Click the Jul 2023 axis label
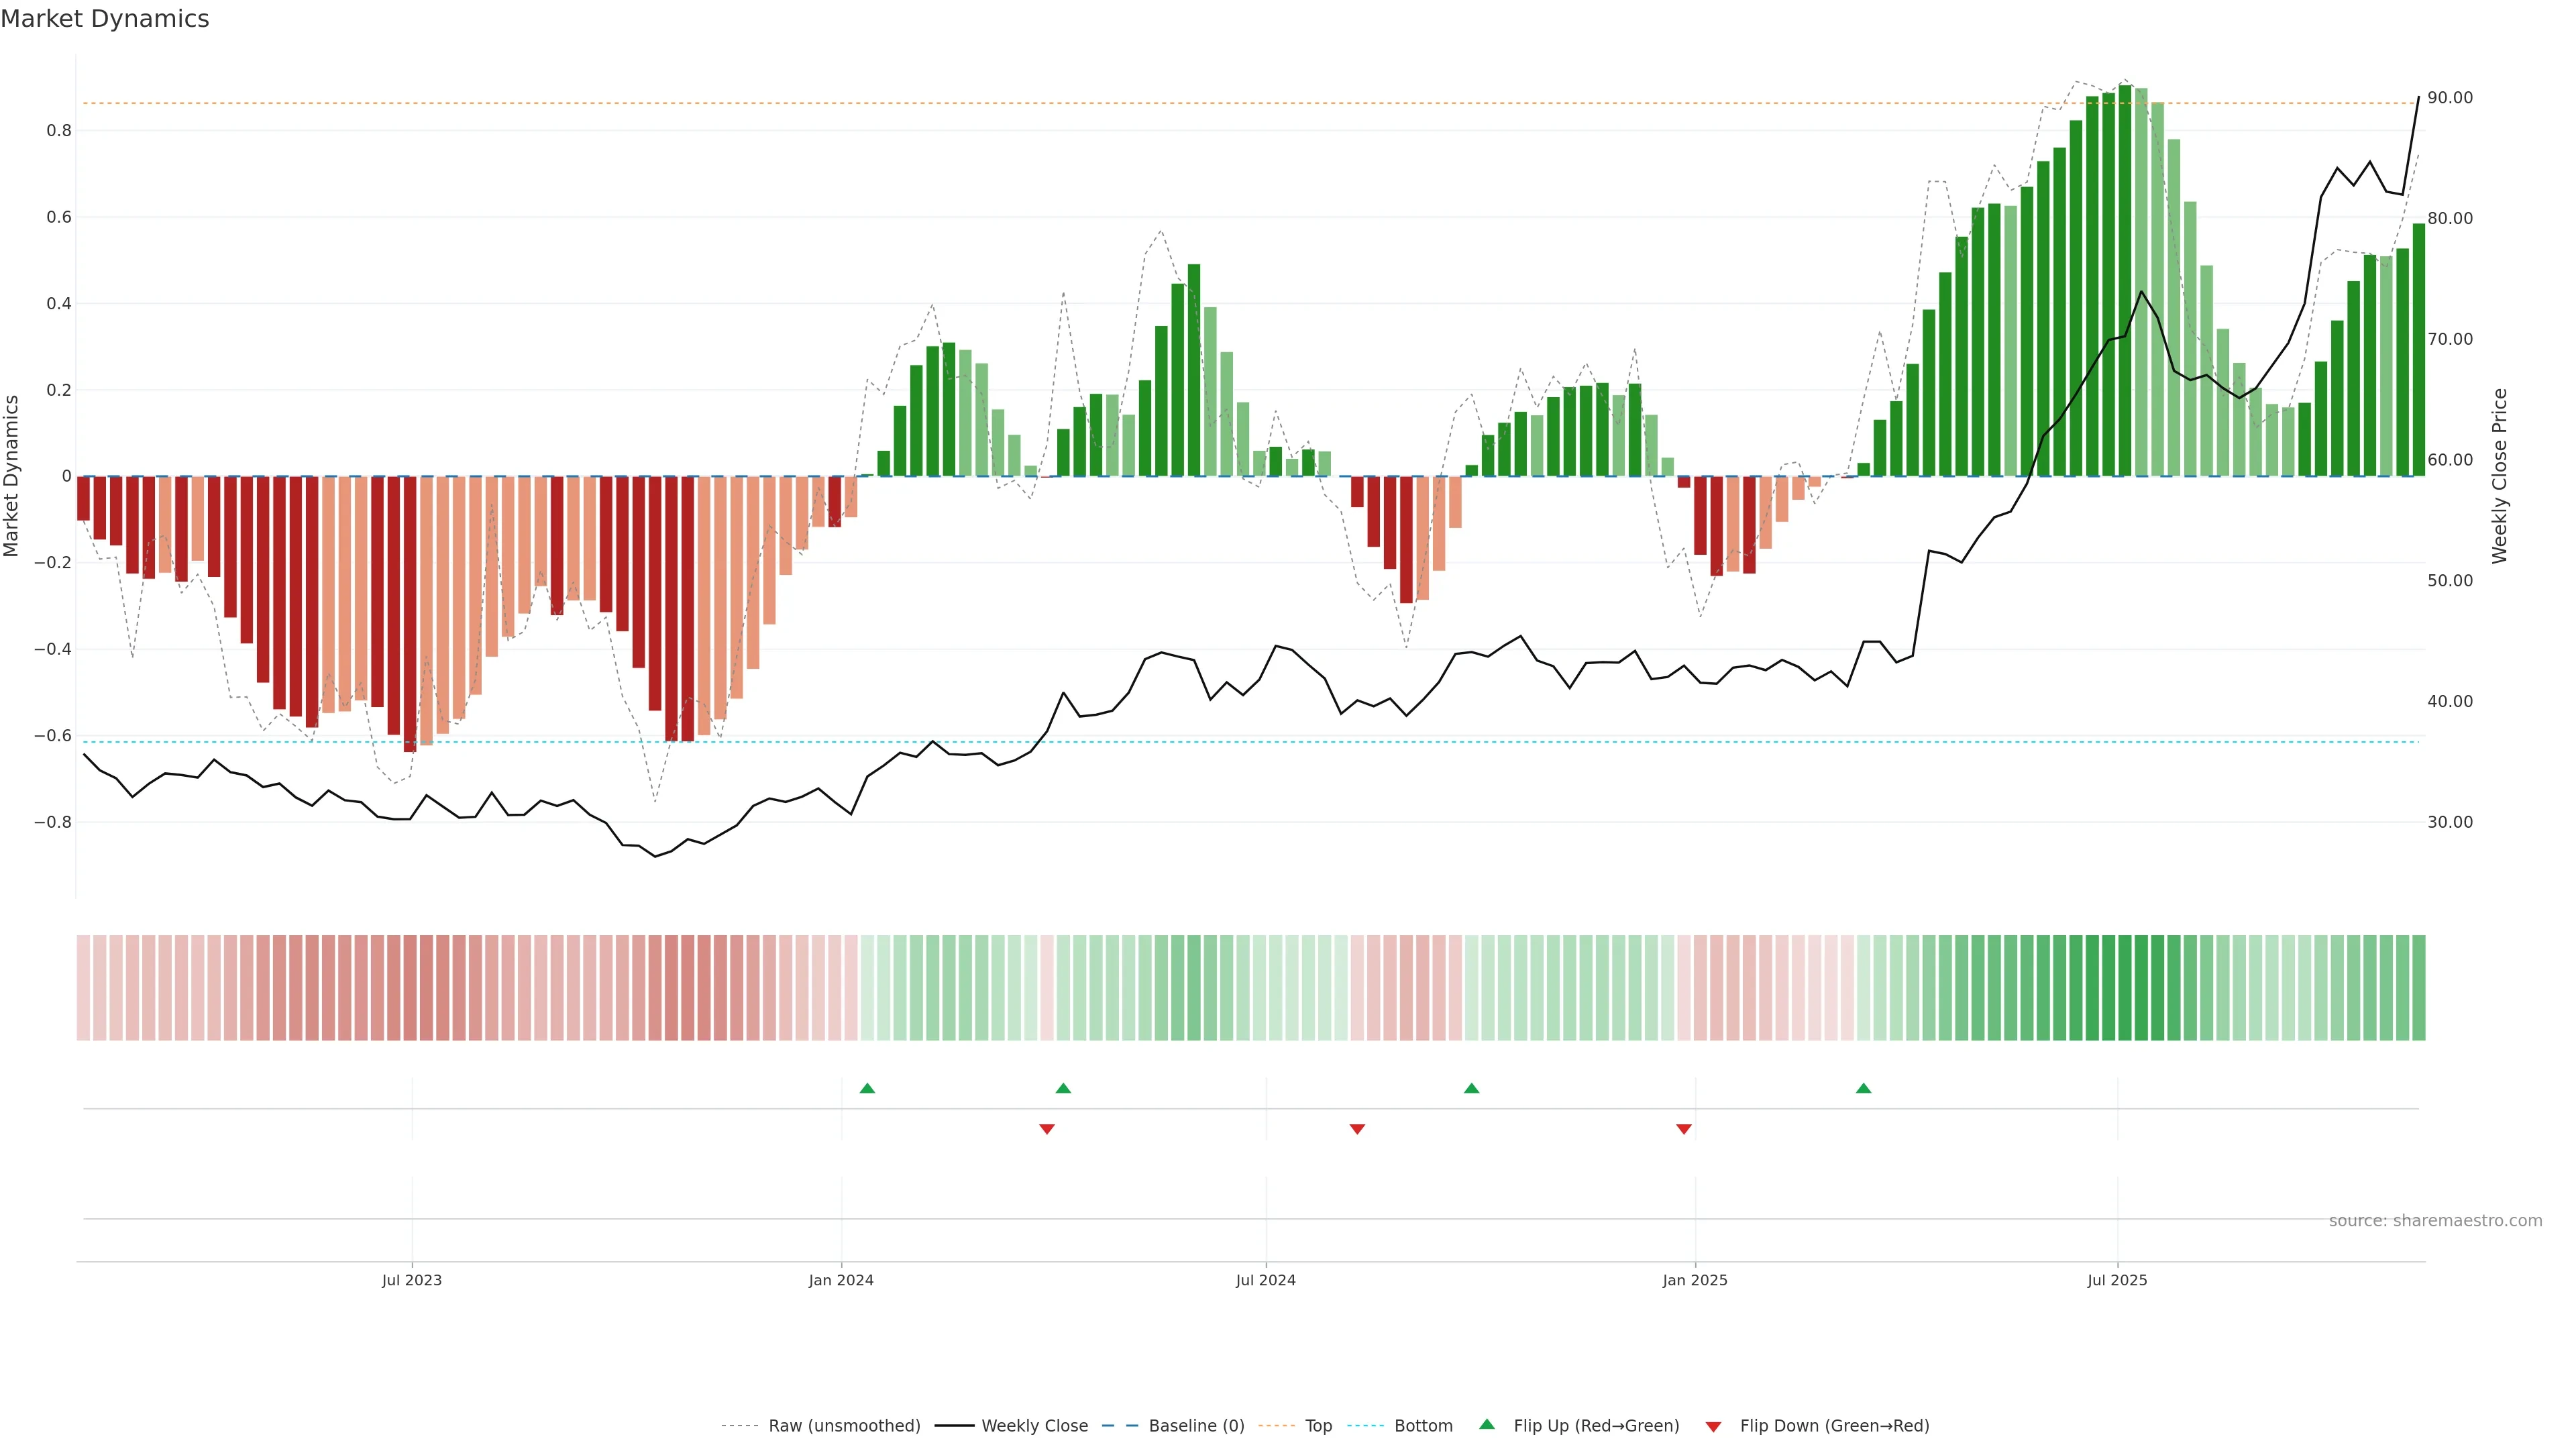 411,1280
